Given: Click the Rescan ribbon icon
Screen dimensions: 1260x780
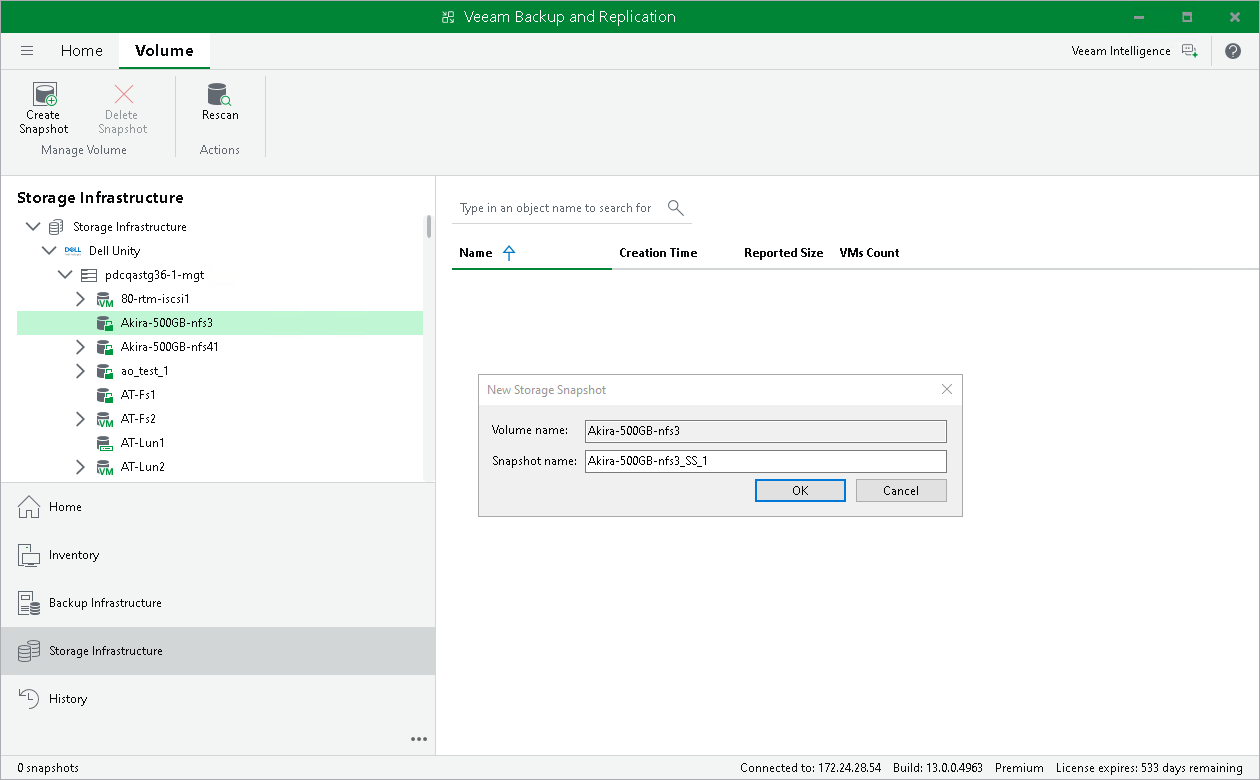Looking at the screenshot, I should (219, 94).
